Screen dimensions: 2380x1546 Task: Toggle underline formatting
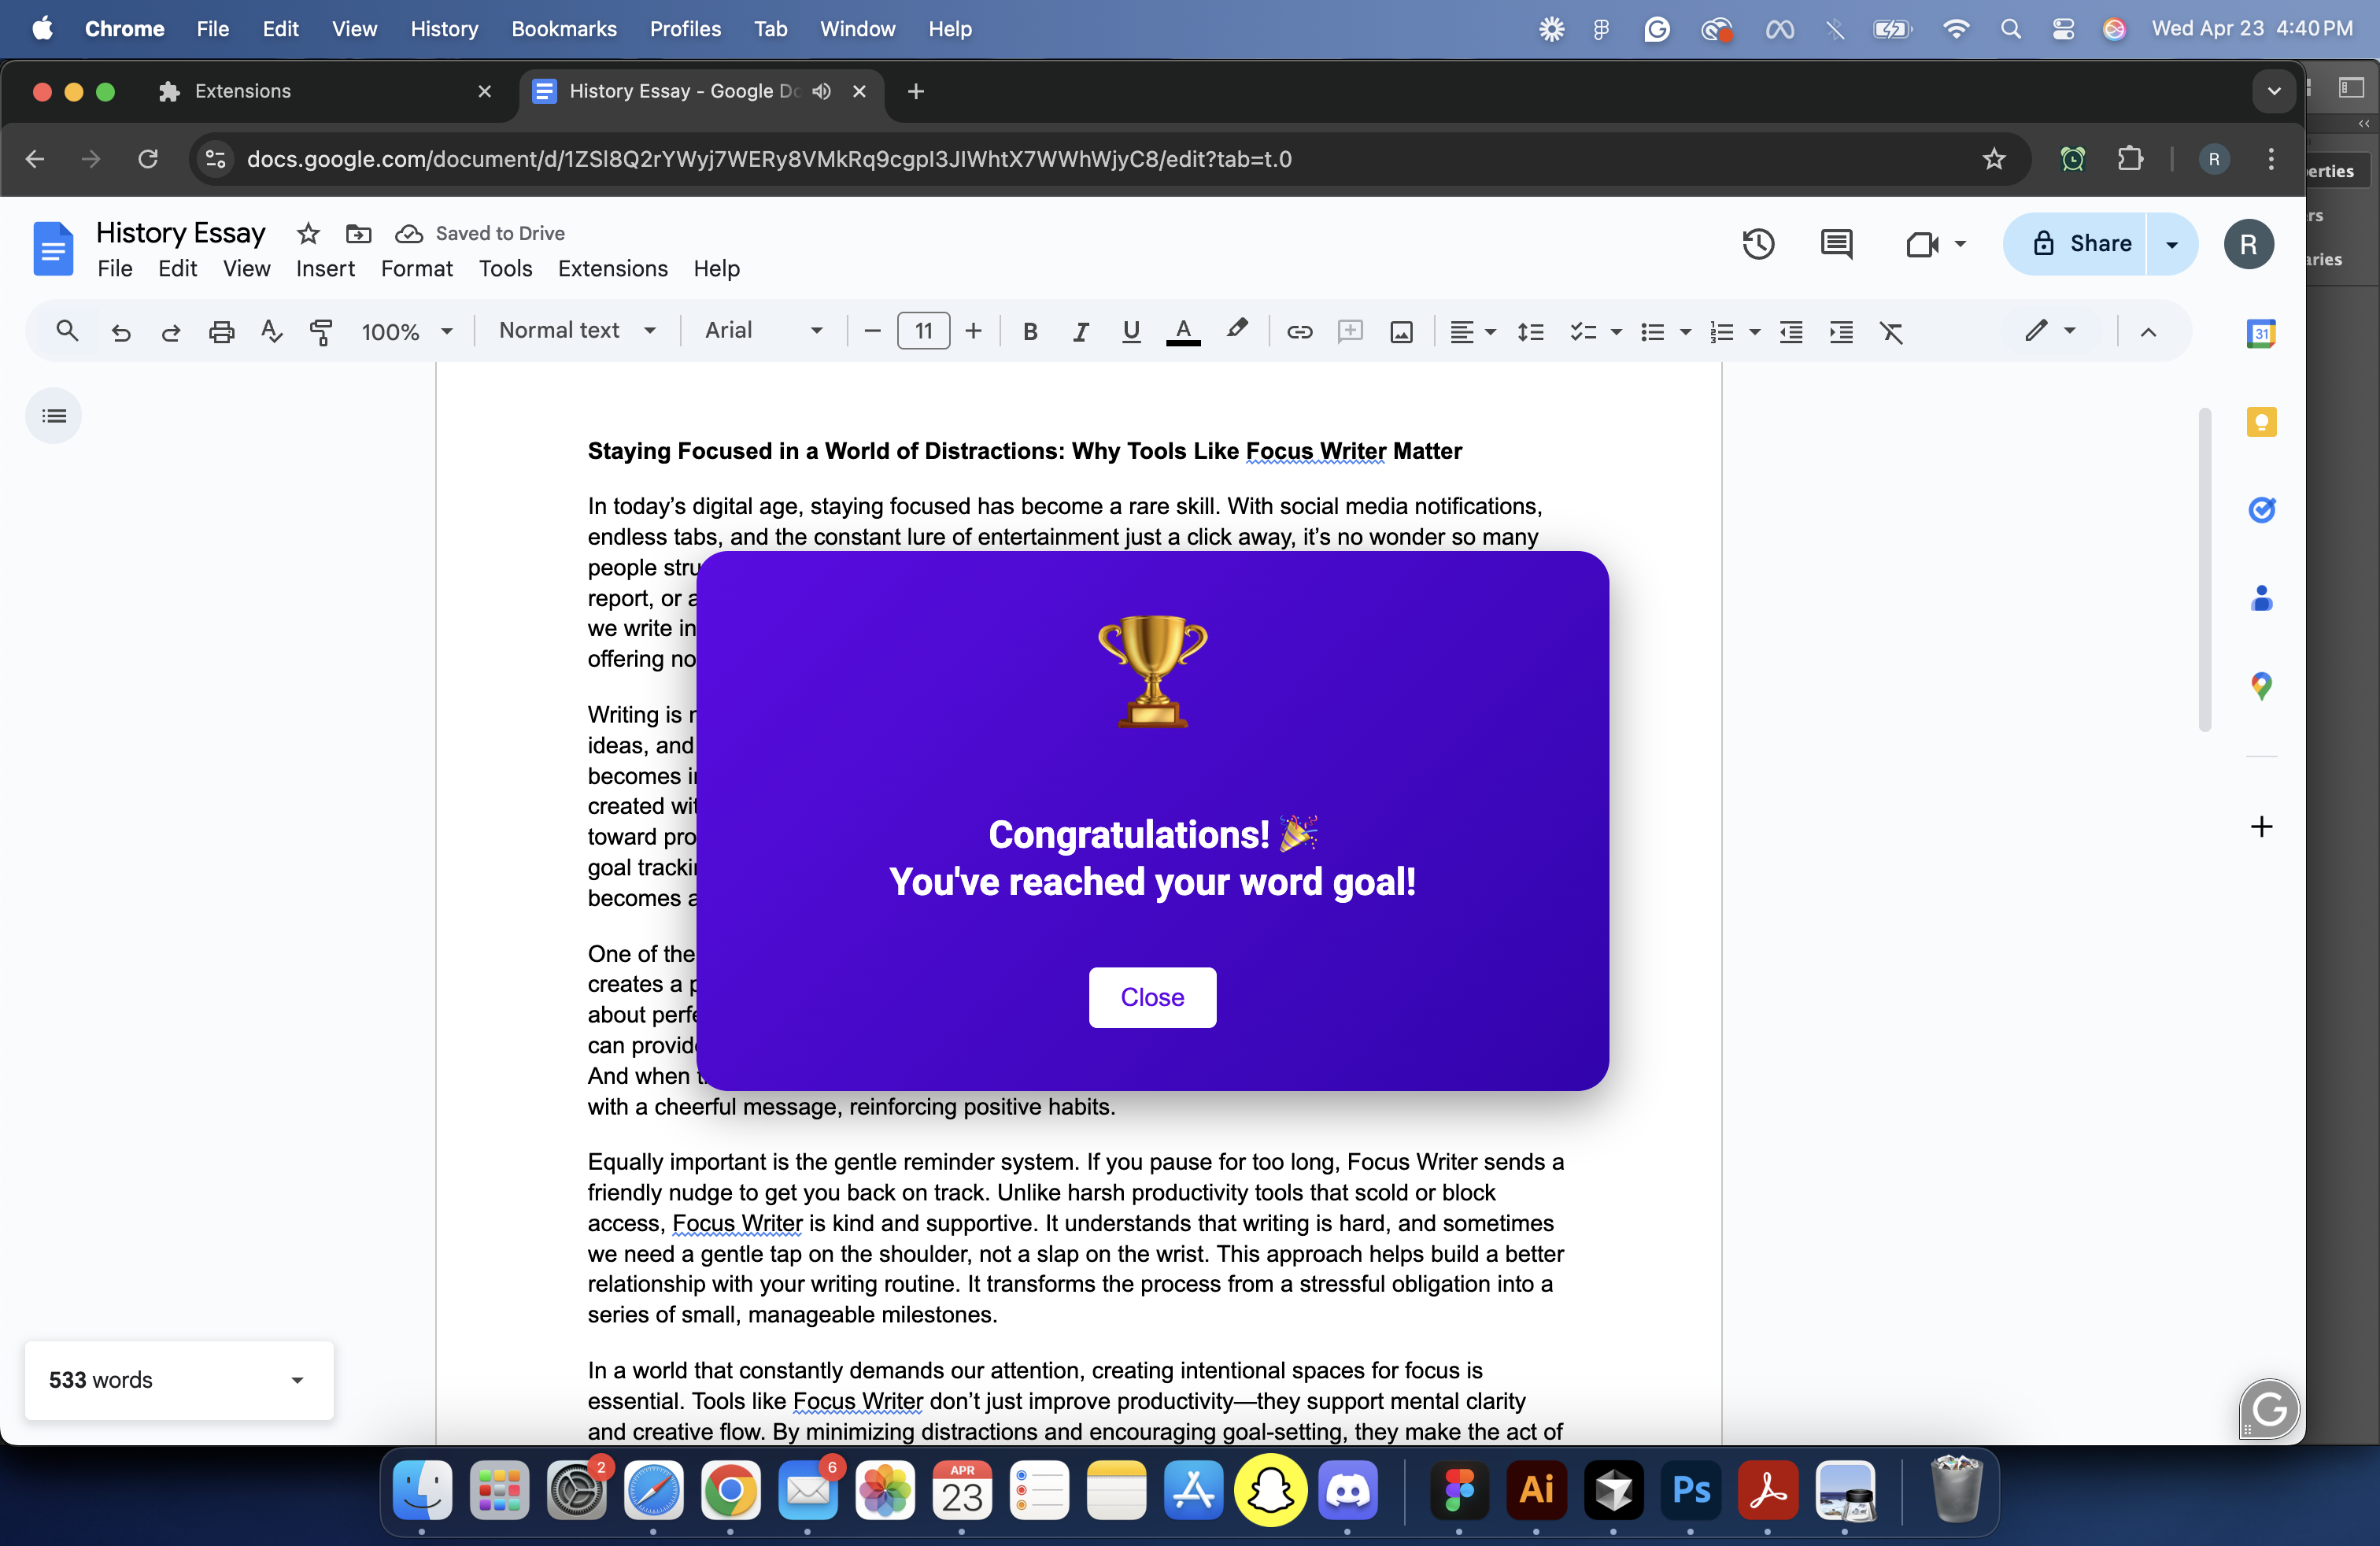(x=1131, y=331)
